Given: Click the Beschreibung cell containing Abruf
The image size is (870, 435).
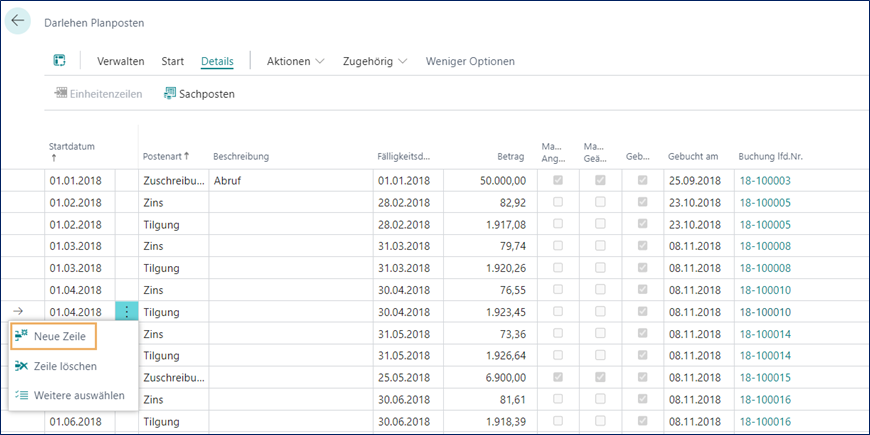Looking at the screenshot, I should point(288,181).
